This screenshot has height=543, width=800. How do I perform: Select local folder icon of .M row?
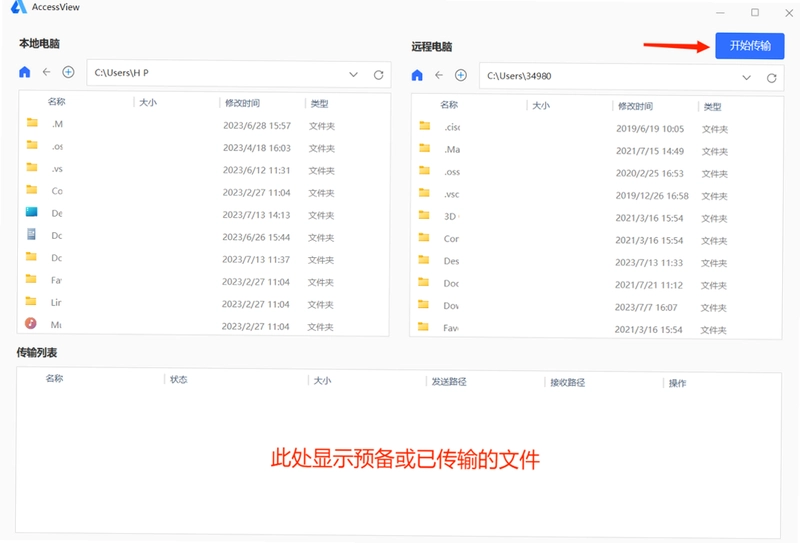(32, 122)
